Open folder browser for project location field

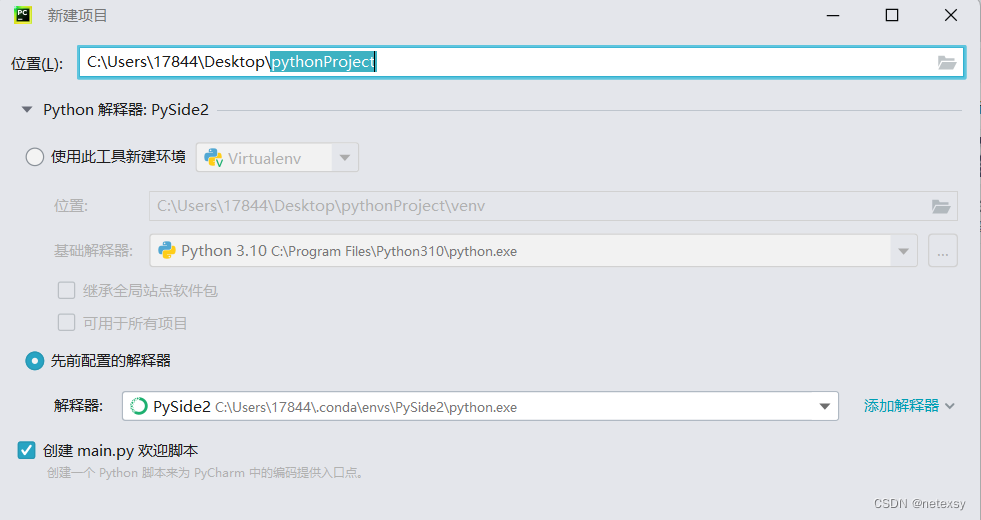[x=947, y=62]
